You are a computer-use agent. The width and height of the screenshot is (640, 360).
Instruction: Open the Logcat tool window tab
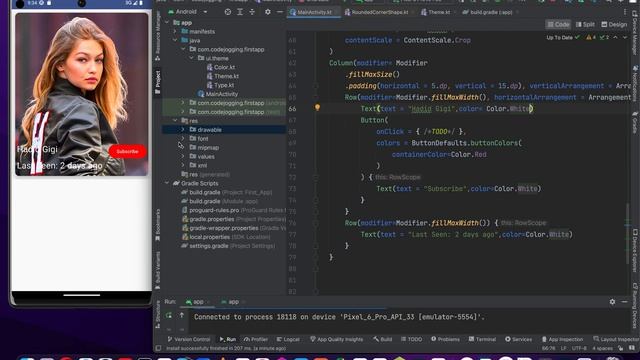pos(288,339)
